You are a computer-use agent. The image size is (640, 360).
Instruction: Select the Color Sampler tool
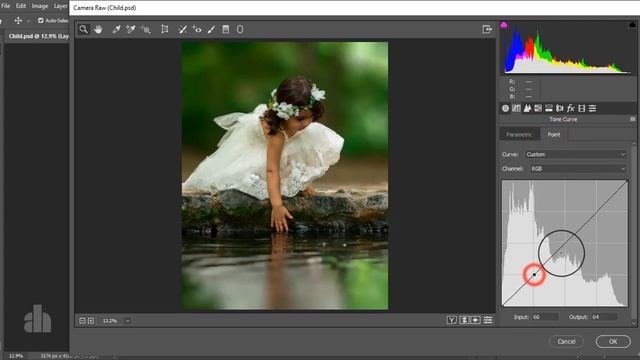131,29
